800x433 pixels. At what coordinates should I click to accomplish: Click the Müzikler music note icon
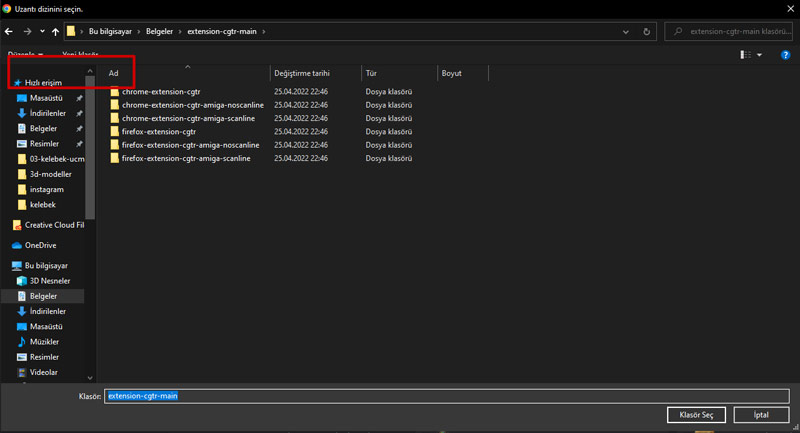[21, 342]
